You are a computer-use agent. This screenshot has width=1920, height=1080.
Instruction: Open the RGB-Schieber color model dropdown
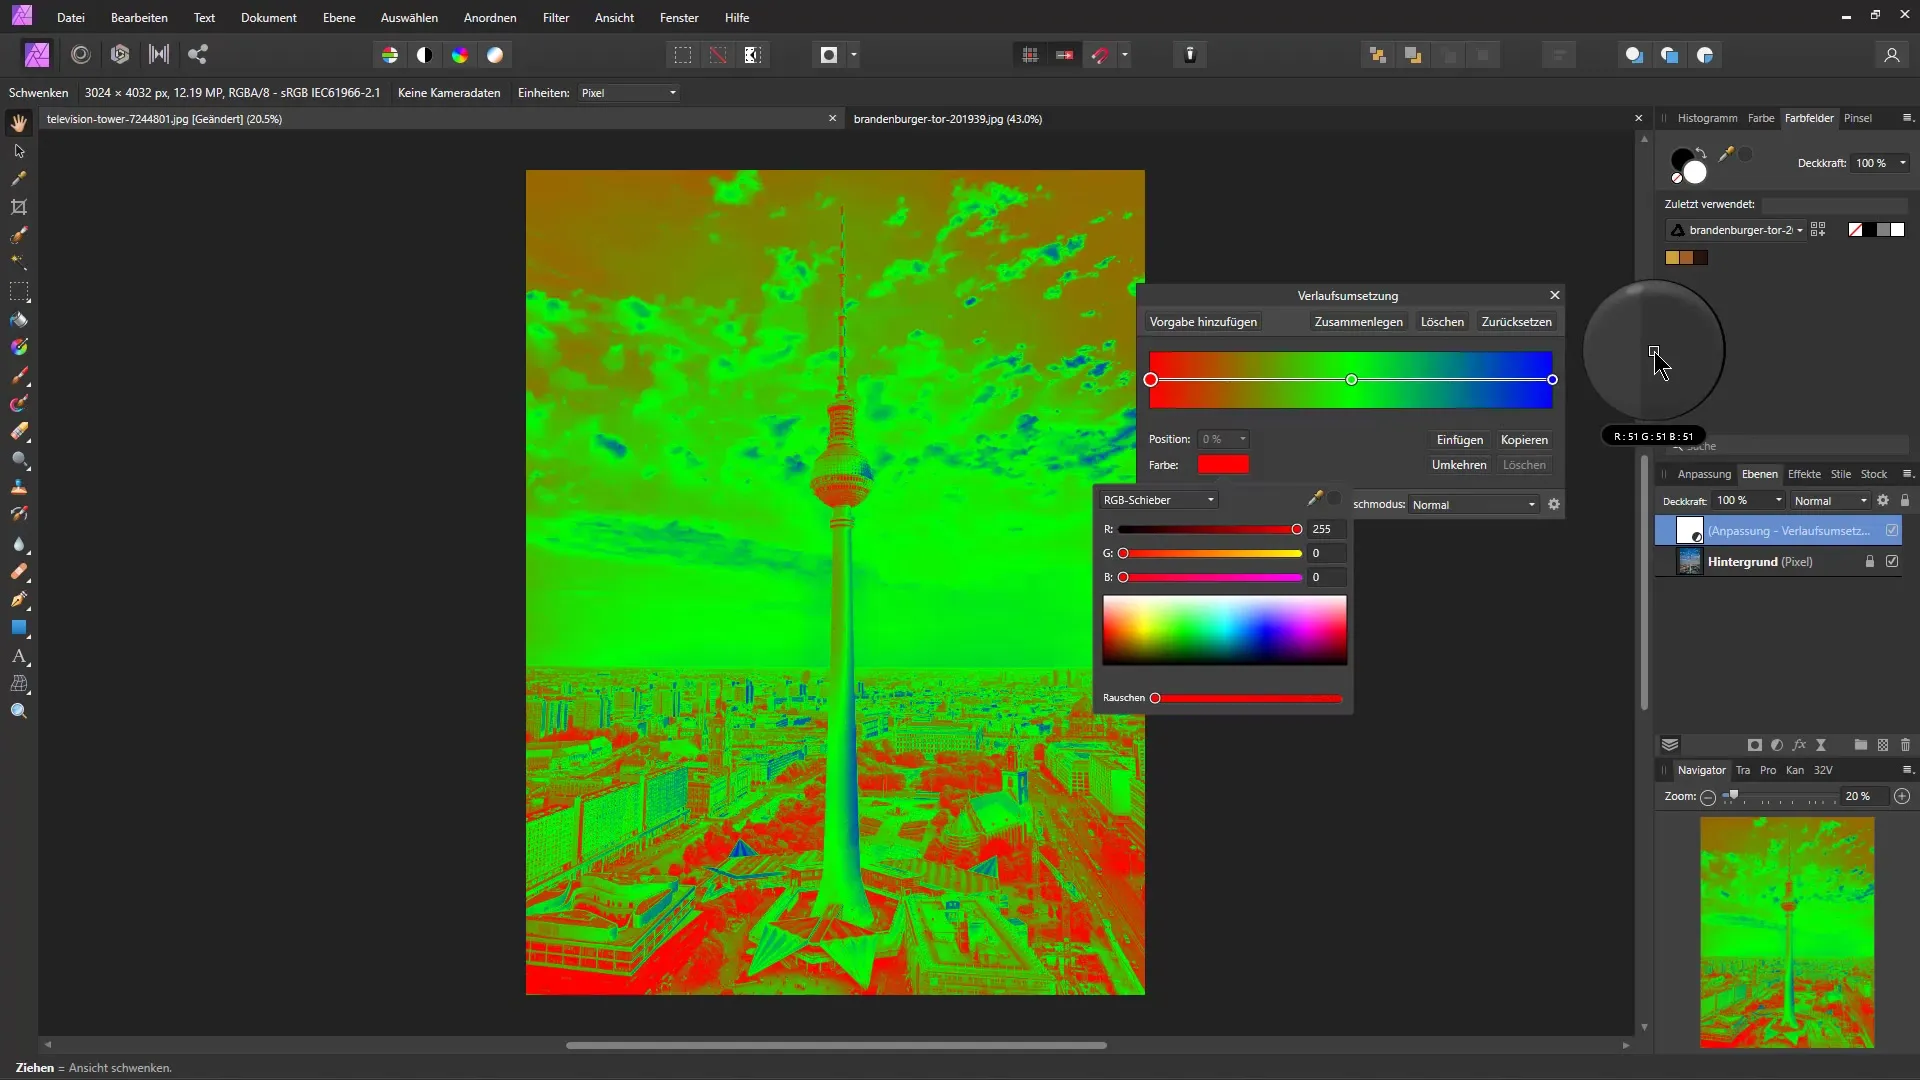pos(1158,499)
